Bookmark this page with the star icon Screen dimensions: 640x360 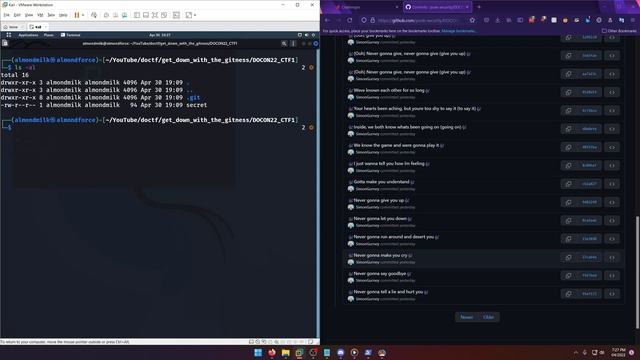point(472,20)
